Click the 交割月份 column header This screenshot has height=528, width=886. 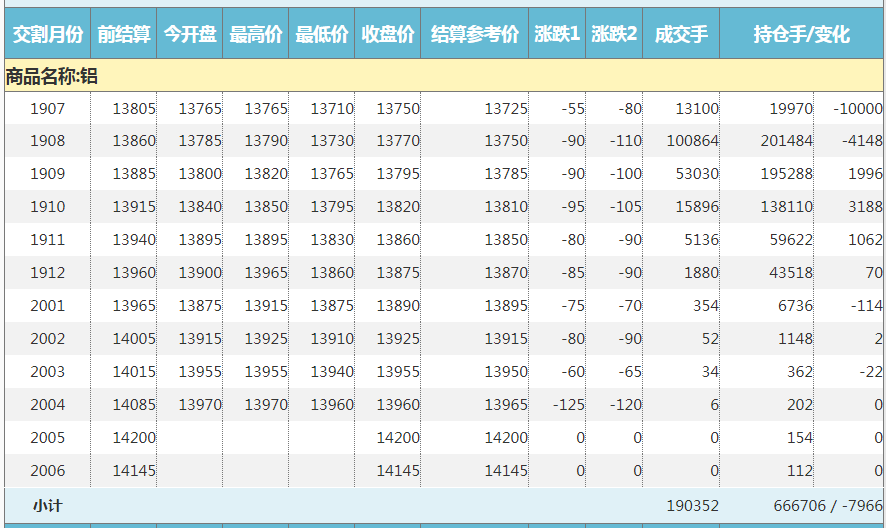click(x=47, y=35)
